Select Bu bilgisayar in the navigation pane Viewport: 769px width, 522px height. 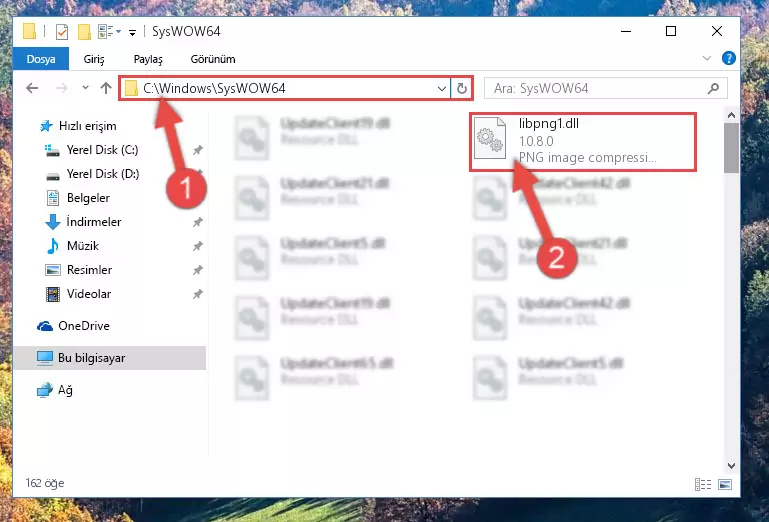point(109,358)
